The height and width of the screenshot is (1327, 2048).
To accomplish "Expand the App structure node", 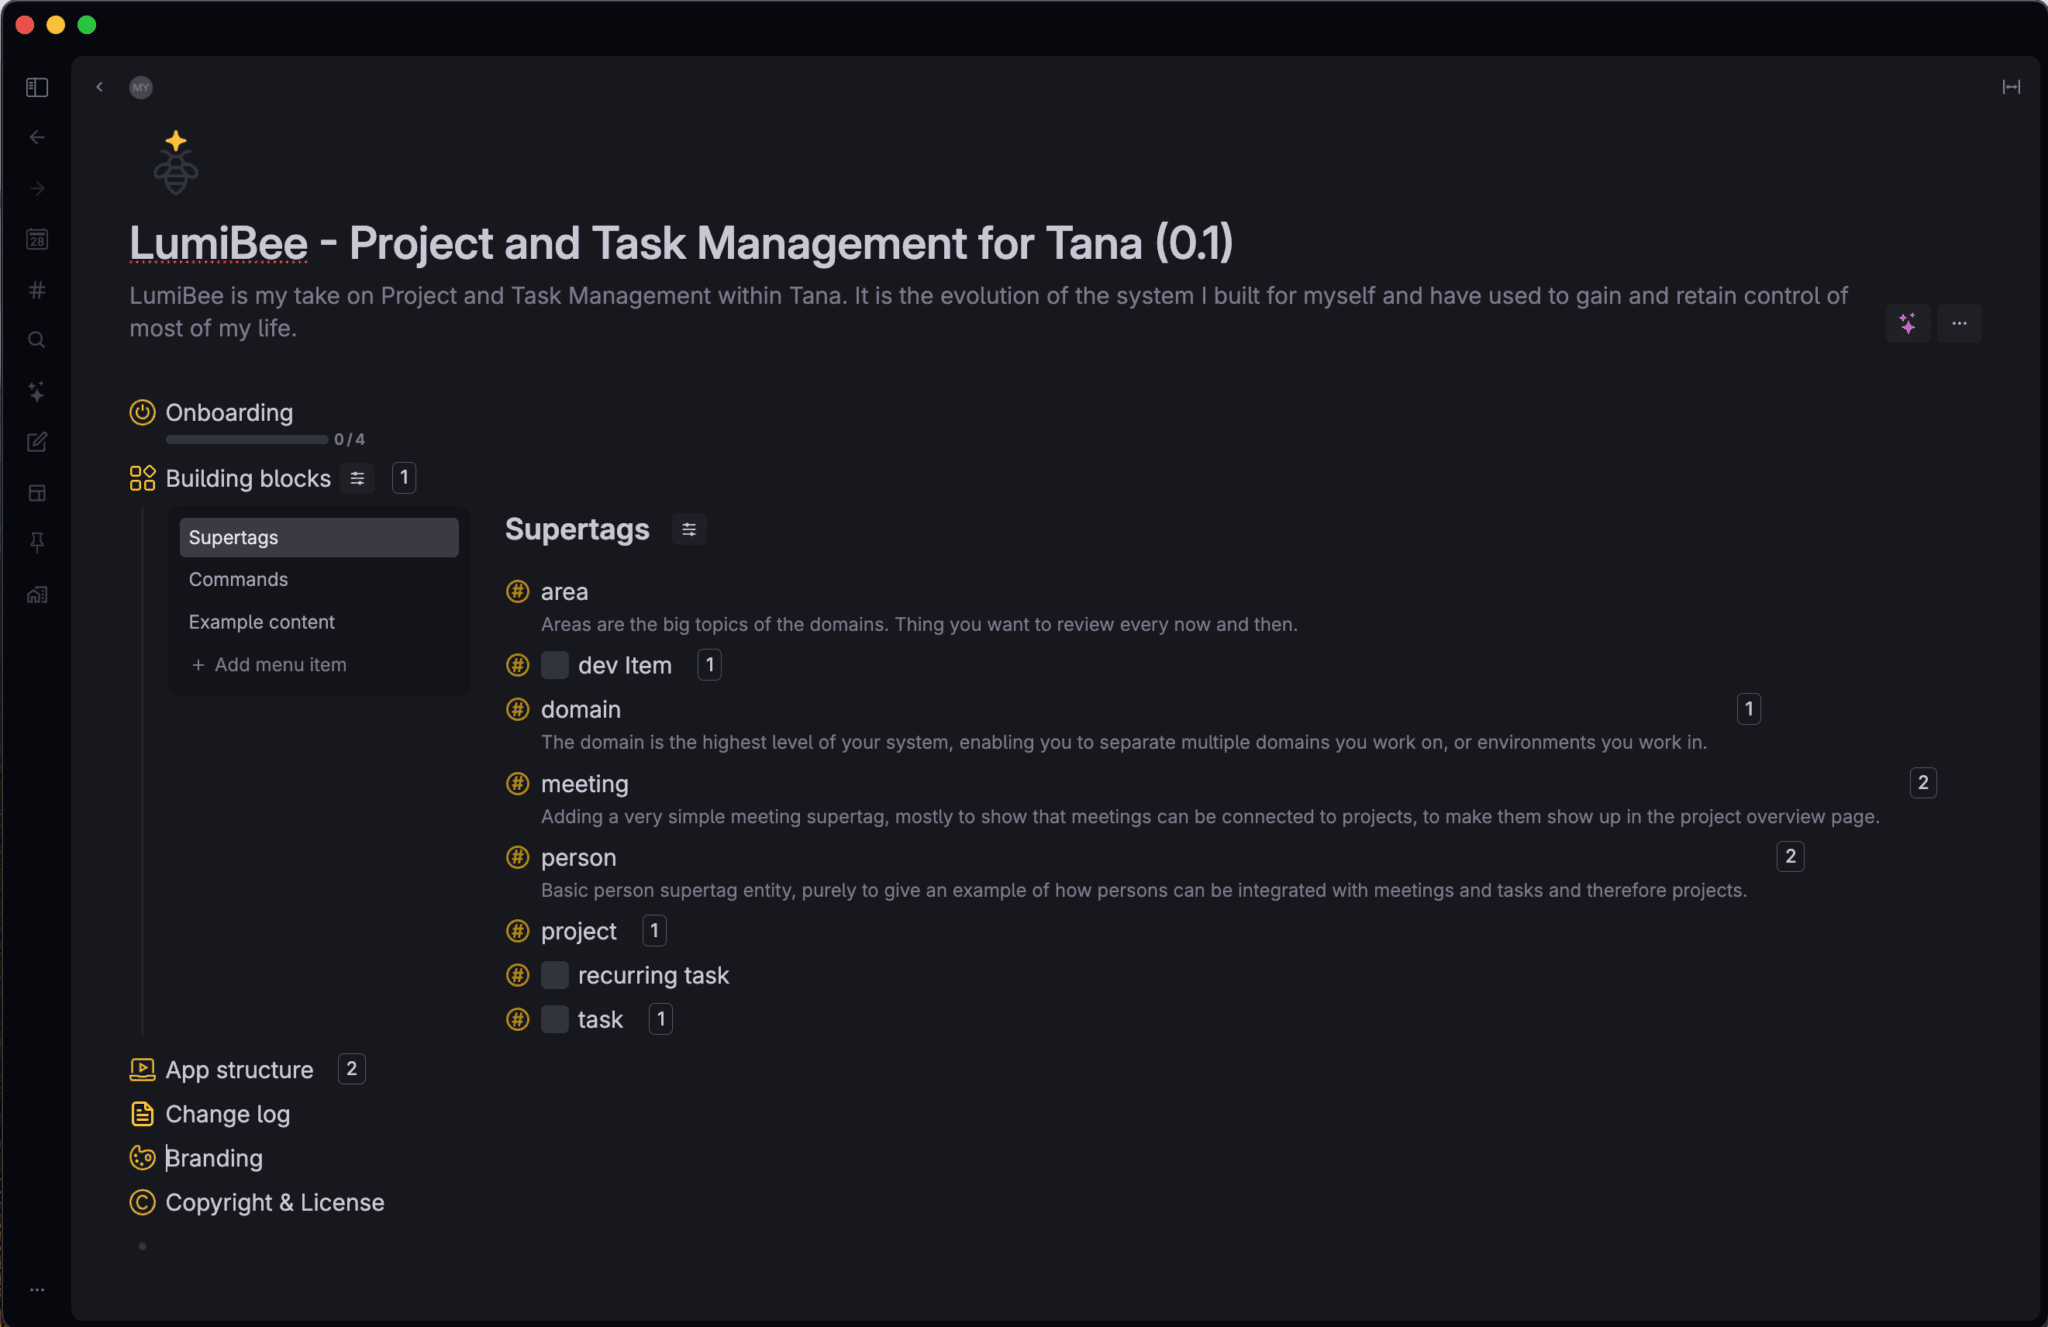I will [x=239, y=1070].
